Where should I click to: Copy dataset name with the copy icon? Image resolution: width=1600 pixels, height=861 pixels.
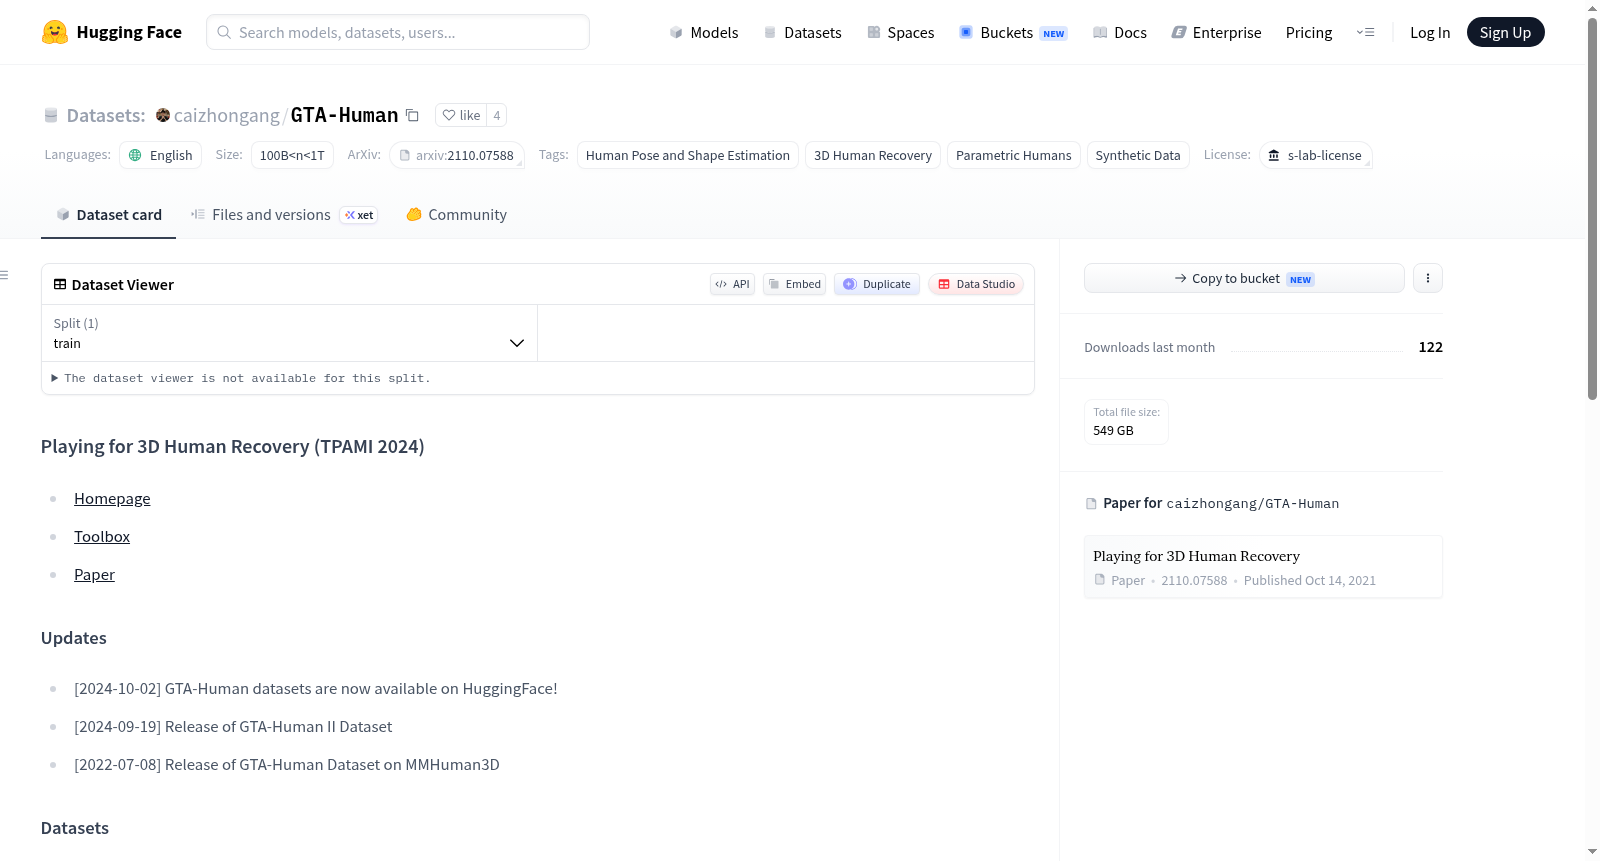pos(412,115)
